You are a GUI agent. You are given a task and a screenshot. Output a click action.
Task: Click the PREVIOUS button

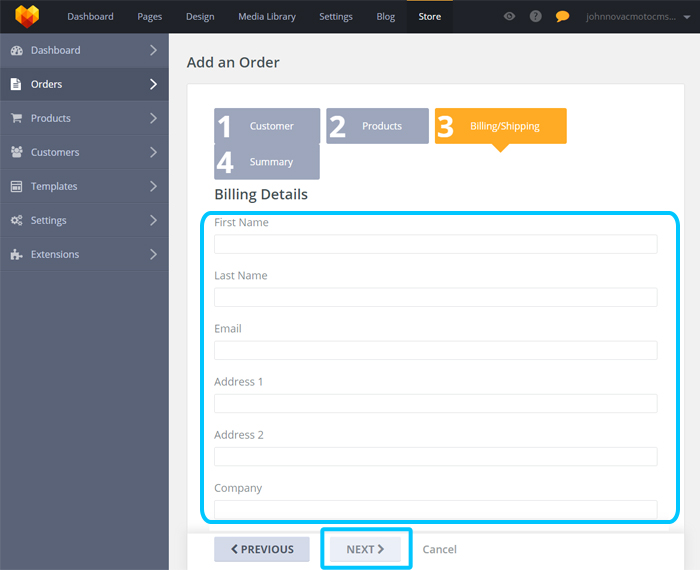point(262,549)
